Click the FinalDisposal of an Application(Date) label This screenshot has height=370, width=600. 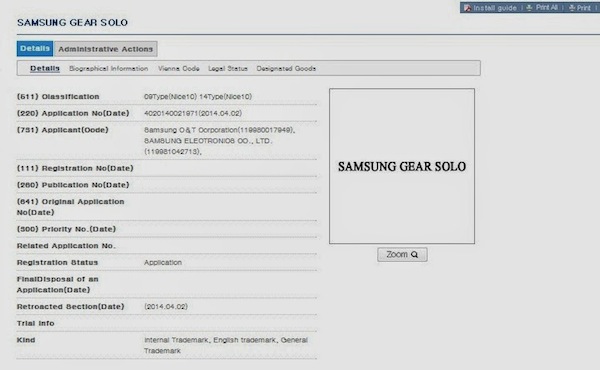[x=58, y=284]
